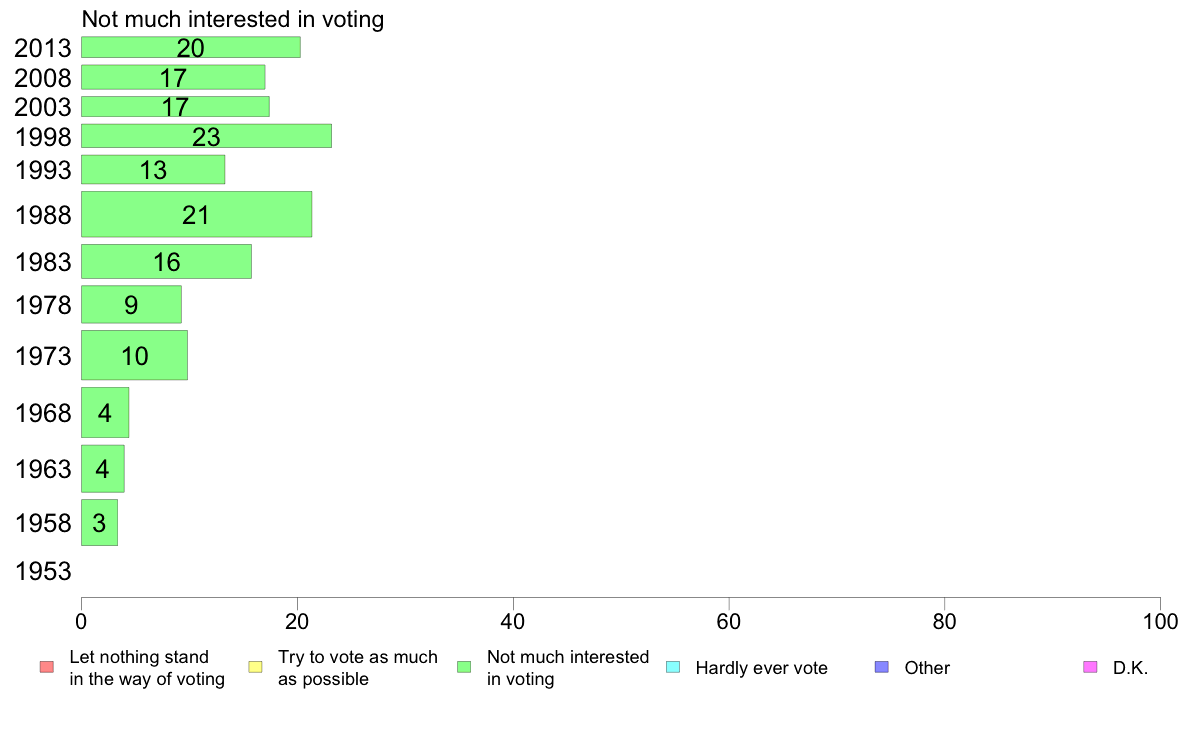Screen dimensions: 1188x736
Task: Select the 1988 bar showing 21
Action: [196, 215]
